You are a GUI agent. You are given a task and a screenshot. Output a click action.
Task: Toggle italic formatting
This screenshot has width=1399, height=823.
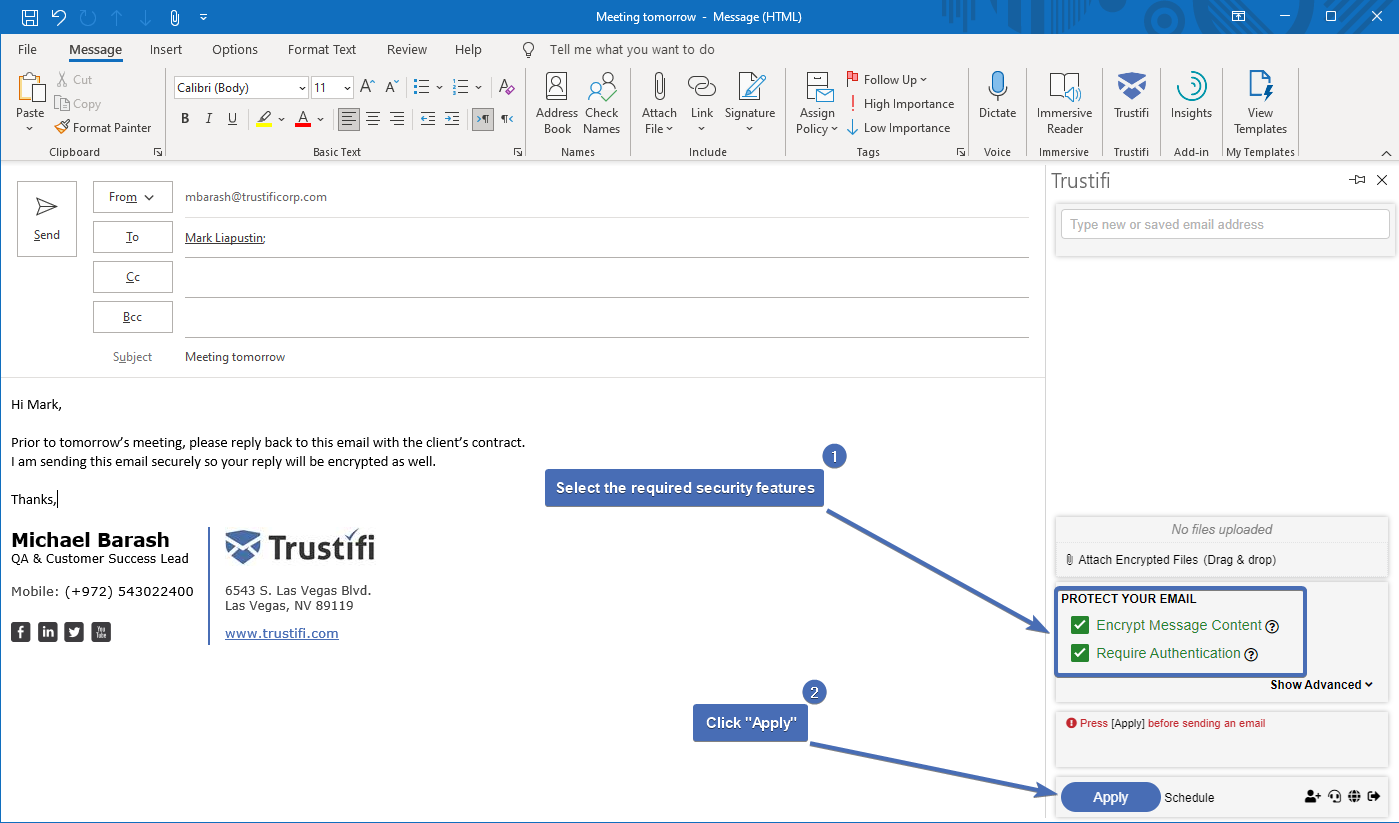pyautogui.click(x=209, y=119)
